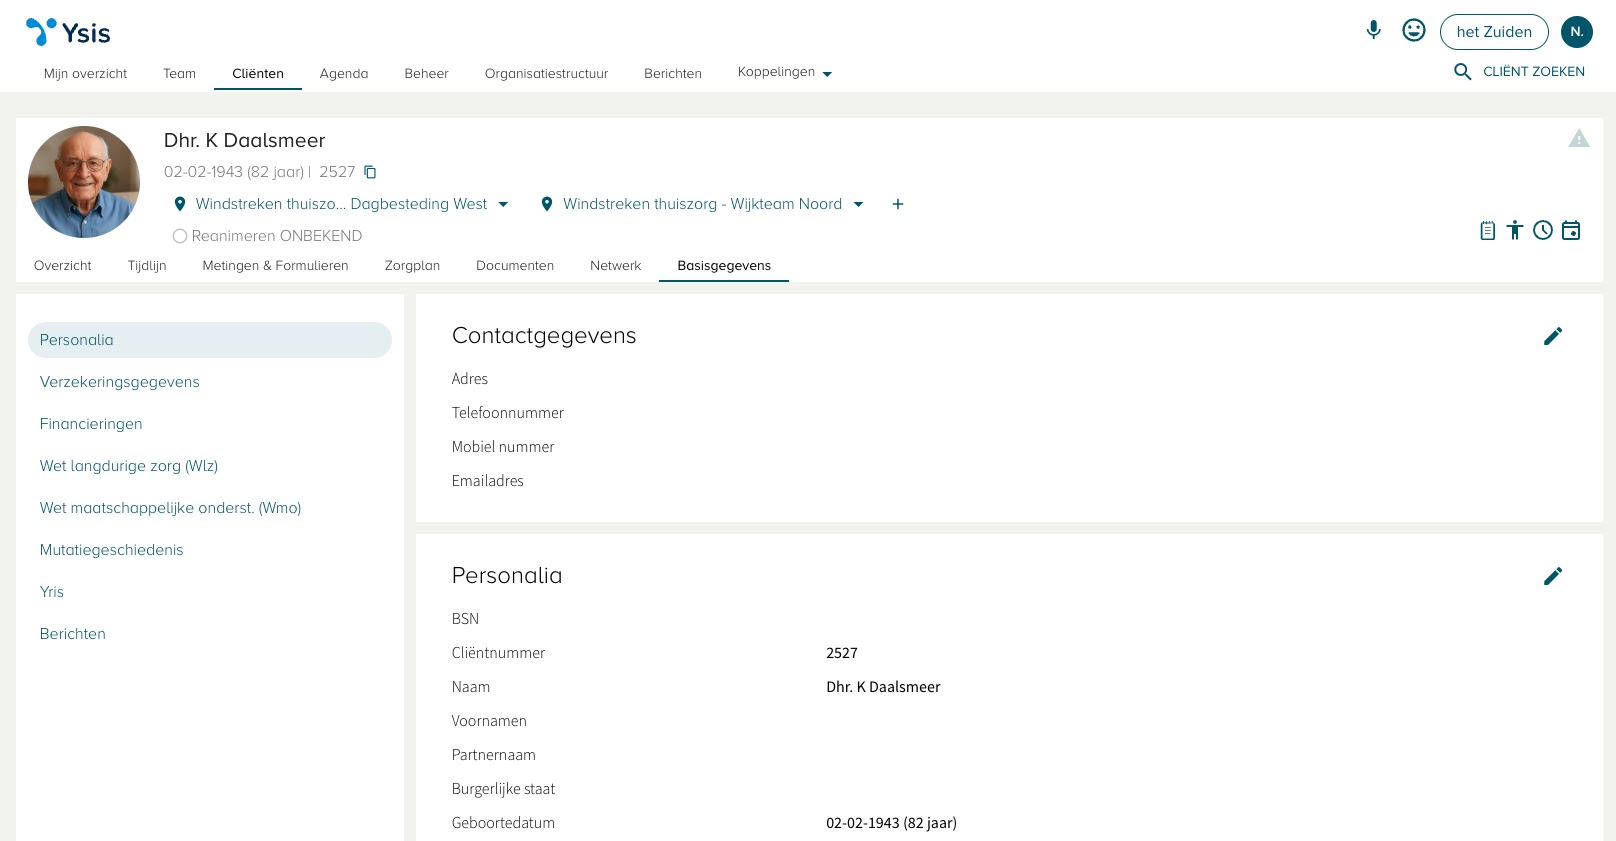Add a location with the plus icon
The width and height of the screenshot is (1616, 841).
(x=898, y=204)
